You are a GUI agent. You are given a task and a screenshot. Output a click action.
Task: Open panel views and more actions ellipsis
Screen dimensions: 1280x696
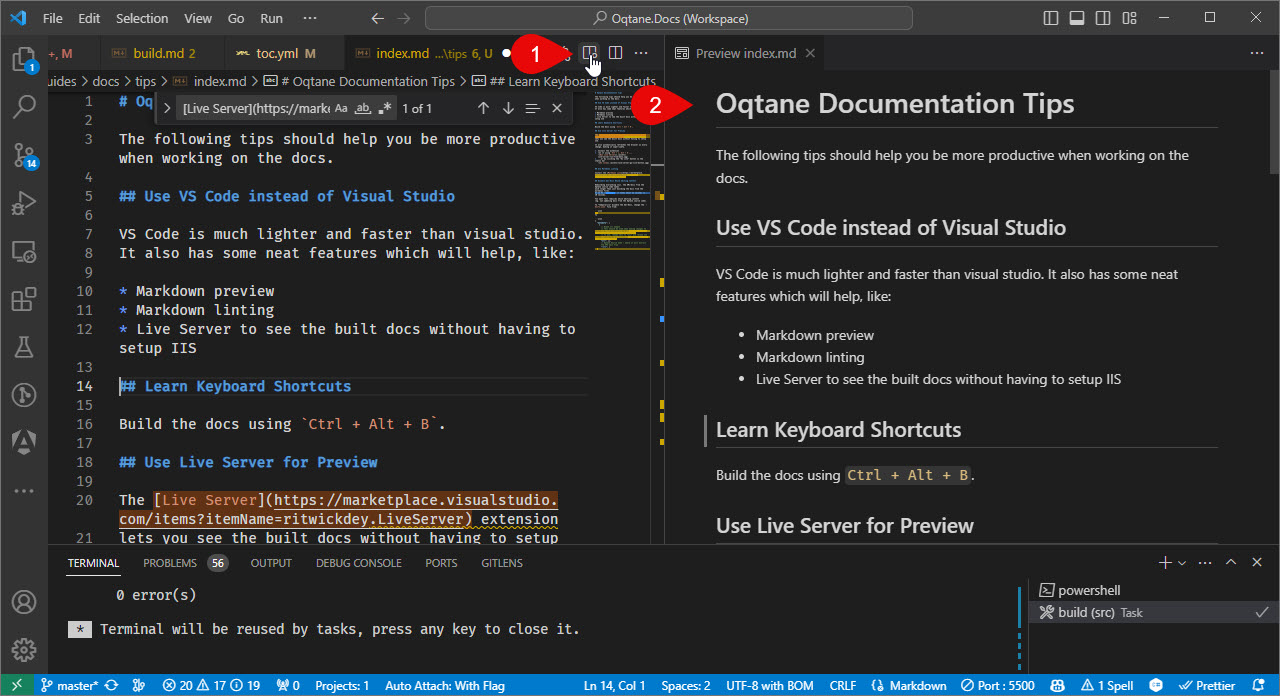click(x=1205, y=563)
